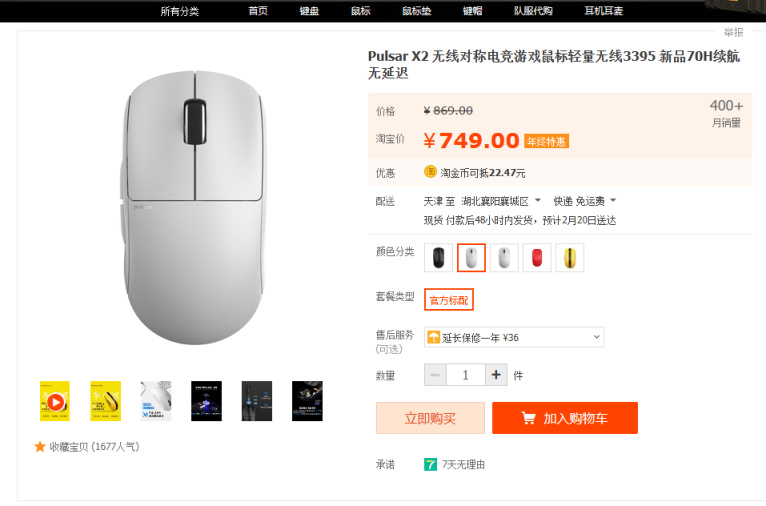Click the 7-day return guarantee icon
766x506 pixels.
[x=431, y=465]
